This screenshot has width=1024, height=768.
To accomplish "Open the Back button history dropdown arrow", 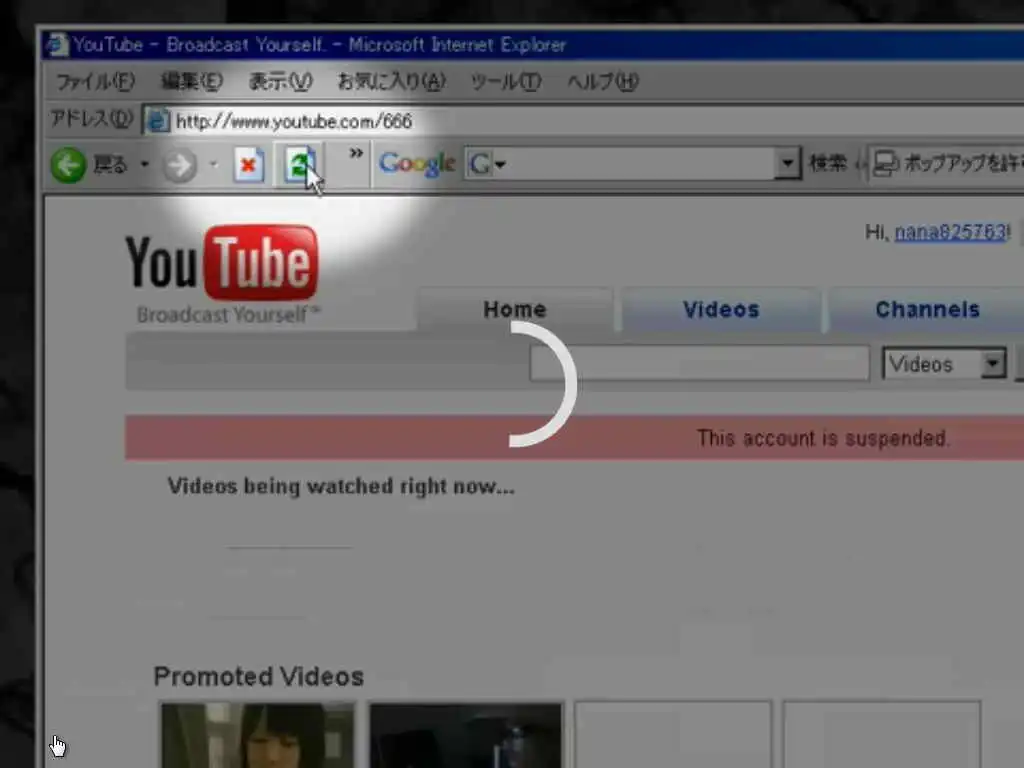I will (145, 165).
